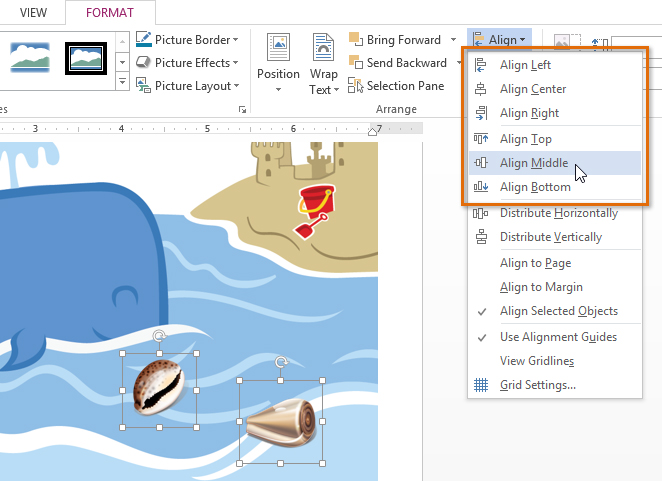Click the Selection Pane icon

355,85
